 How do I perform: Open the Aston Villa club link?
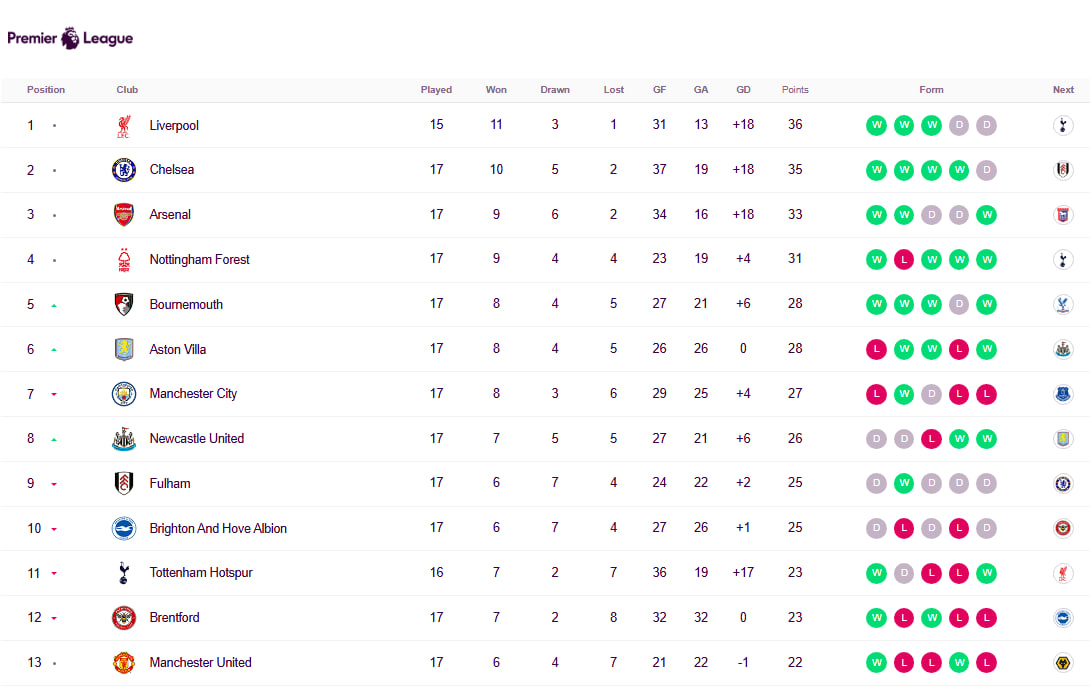(x=178, y=349)
